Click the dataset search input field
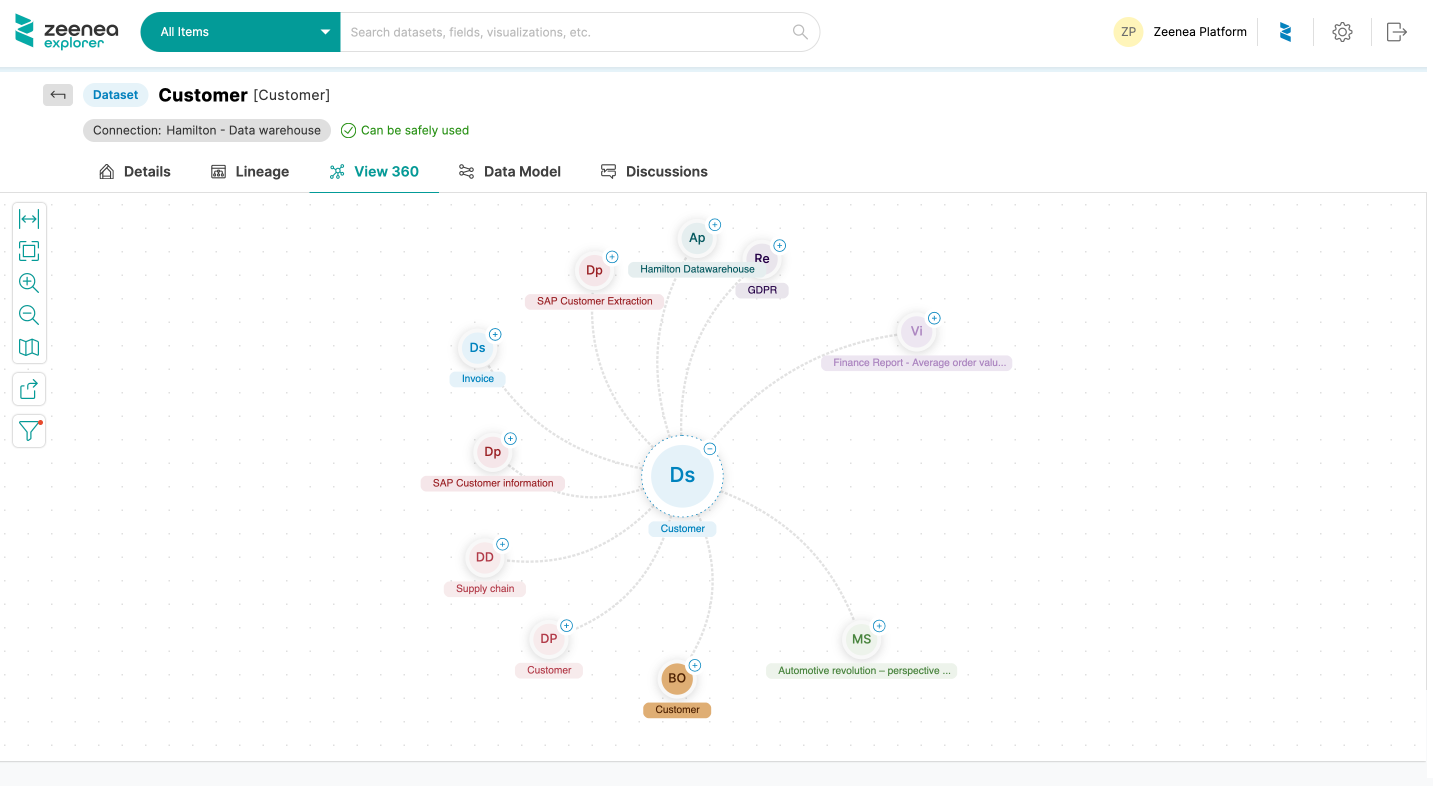The width and height of the screenshot is (1440, 787). coord(570,31)
